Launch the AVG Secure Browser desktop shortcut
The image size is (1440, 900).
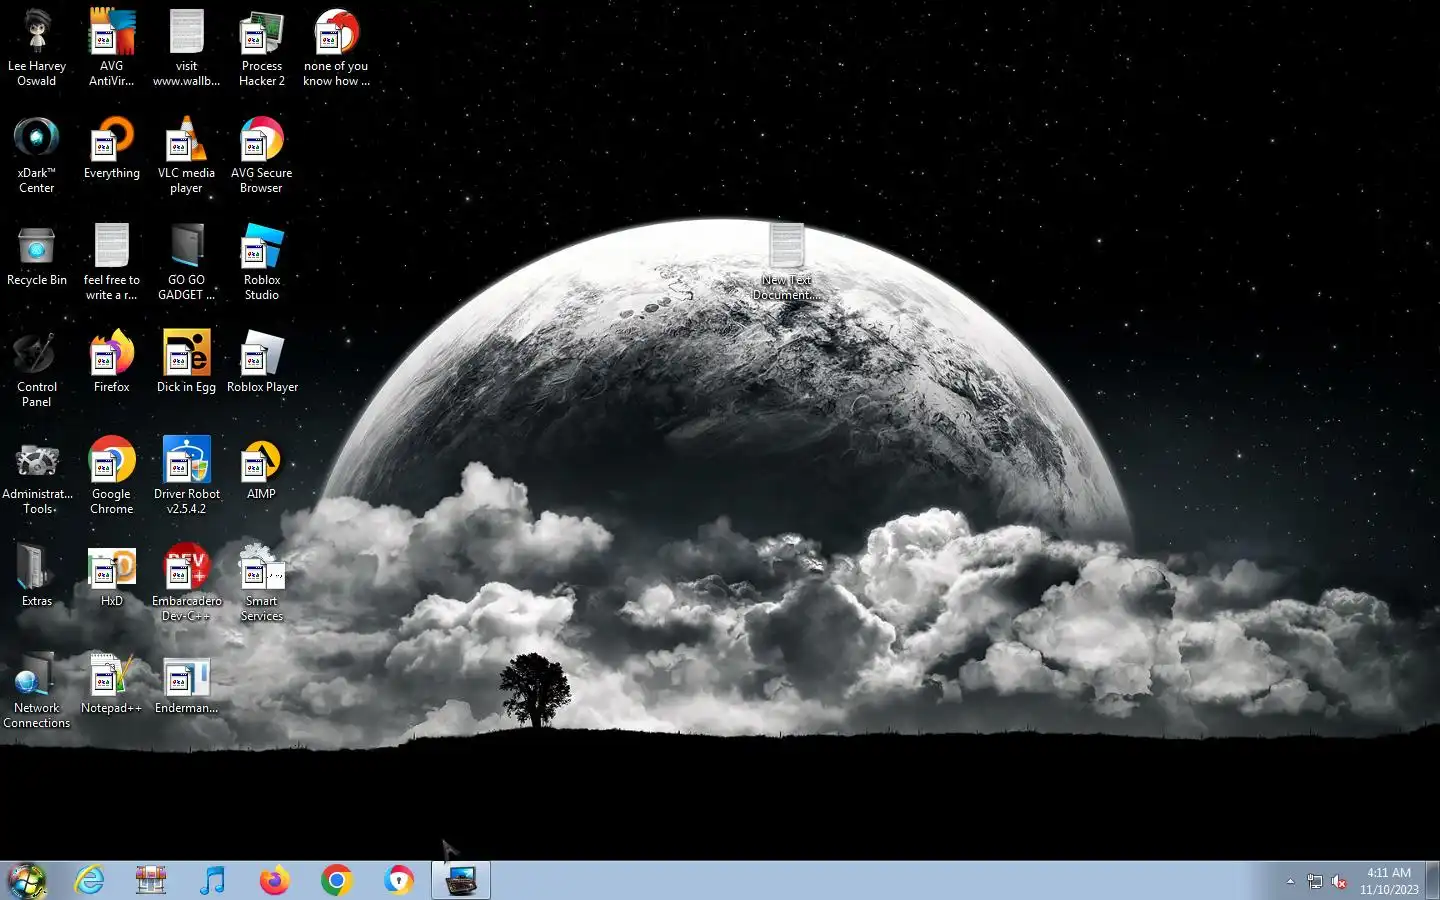point(261,154)
